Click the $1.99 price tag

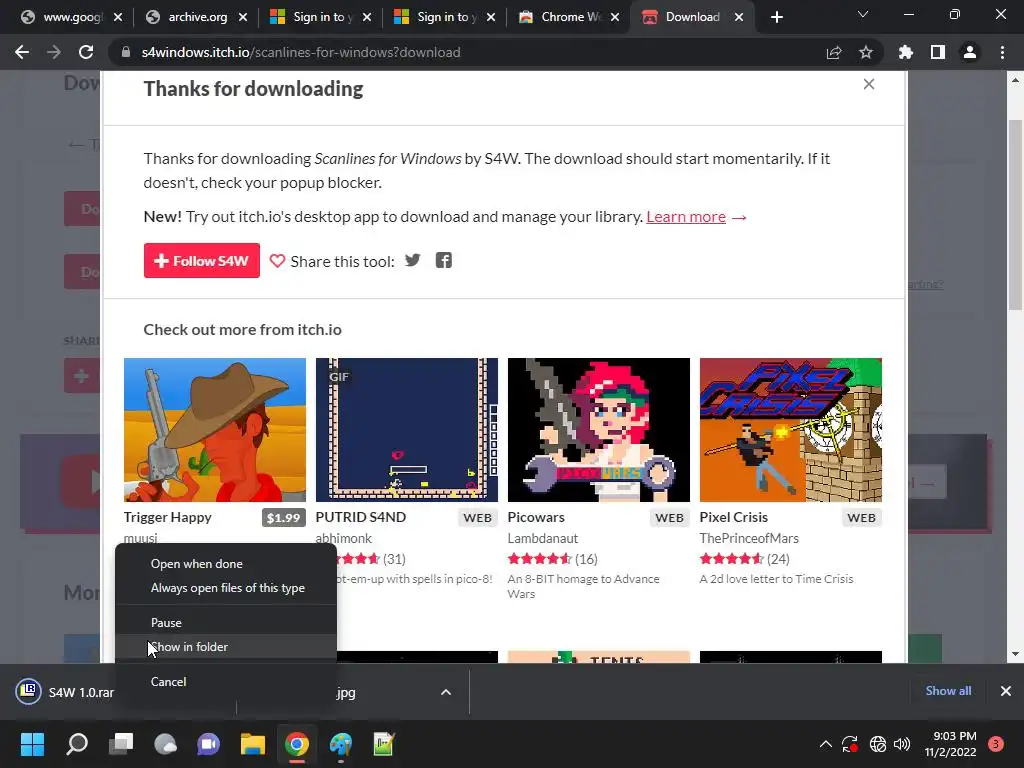pos(283,518)
